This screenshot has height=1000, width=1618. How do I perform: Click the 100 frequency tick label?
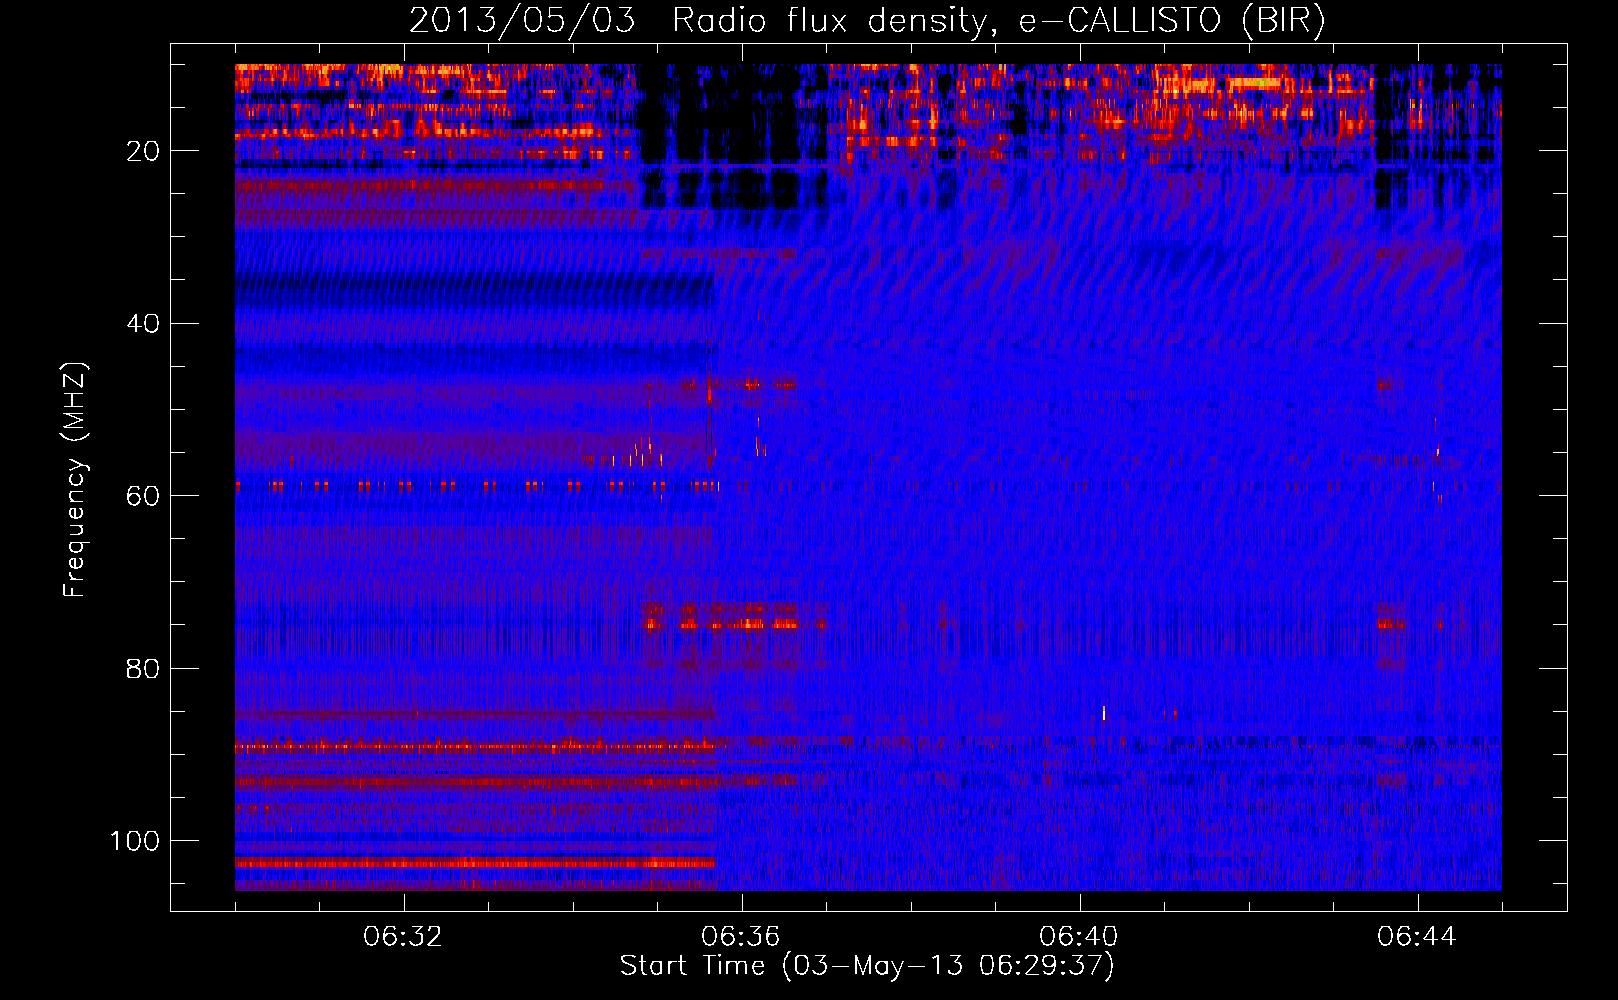(x=135, y=841)
